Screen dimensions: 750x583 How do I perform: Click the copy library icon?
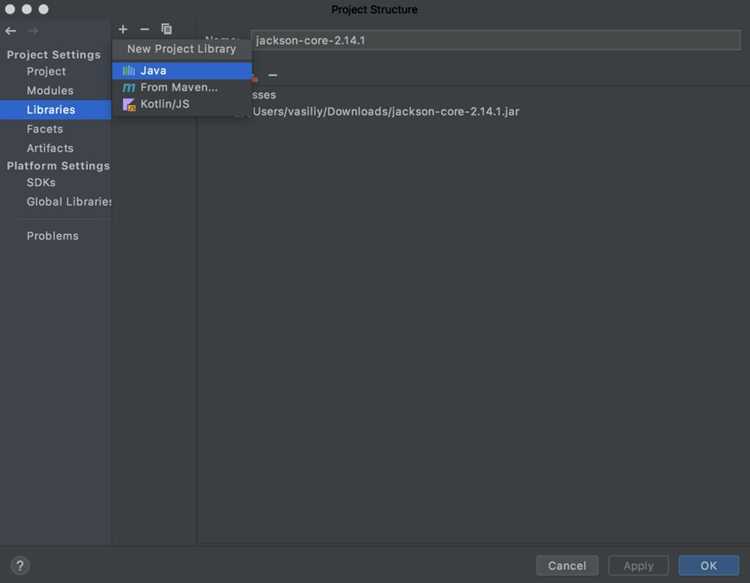tap(166, 29)
